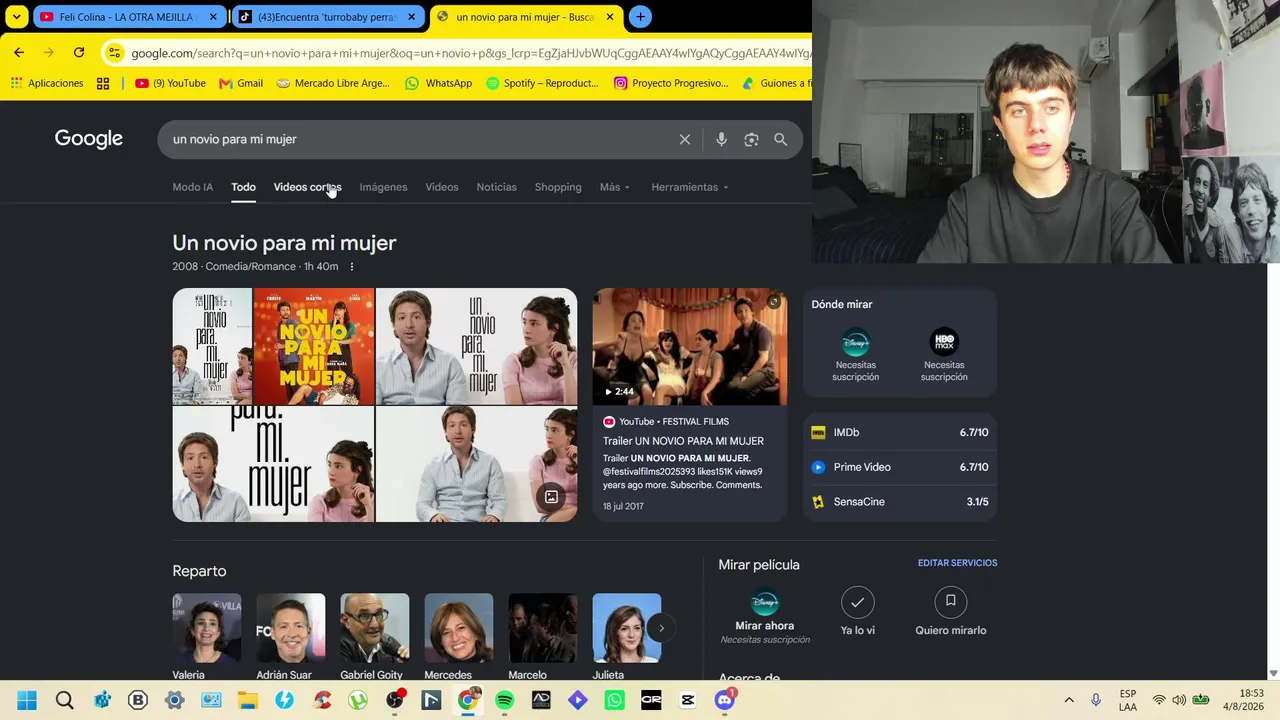Viewport: 1280px width, 720px height.
Task: Open the Gmail bookmark
Action: 240,83
